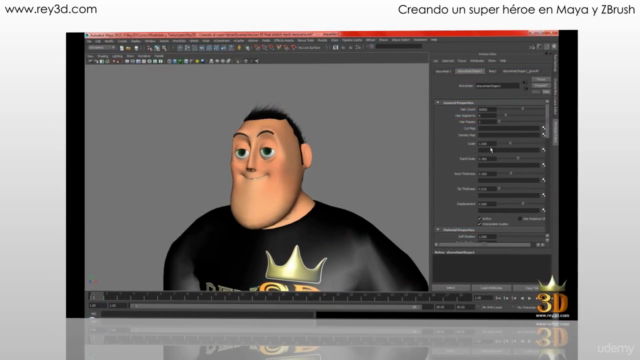Image resolution: width=640 pixels, height=360 pixels.
Task: Toggle wireframe on shaded viewport button
Action: (186, 61)
